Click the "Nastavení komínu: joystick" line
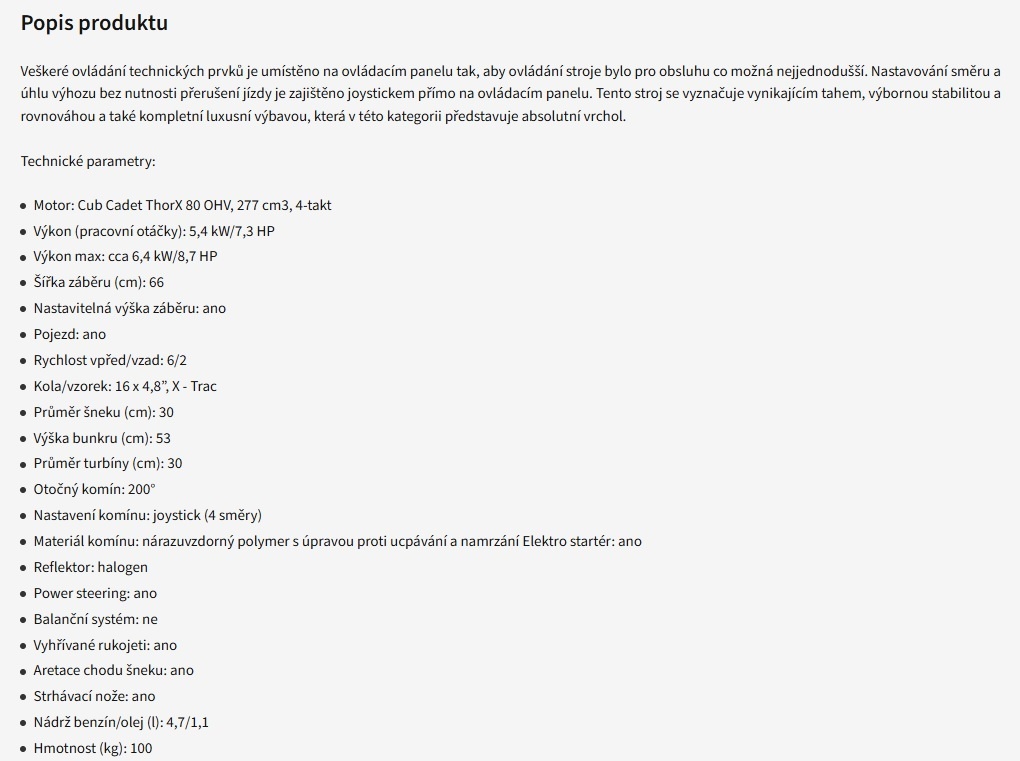 147,515
